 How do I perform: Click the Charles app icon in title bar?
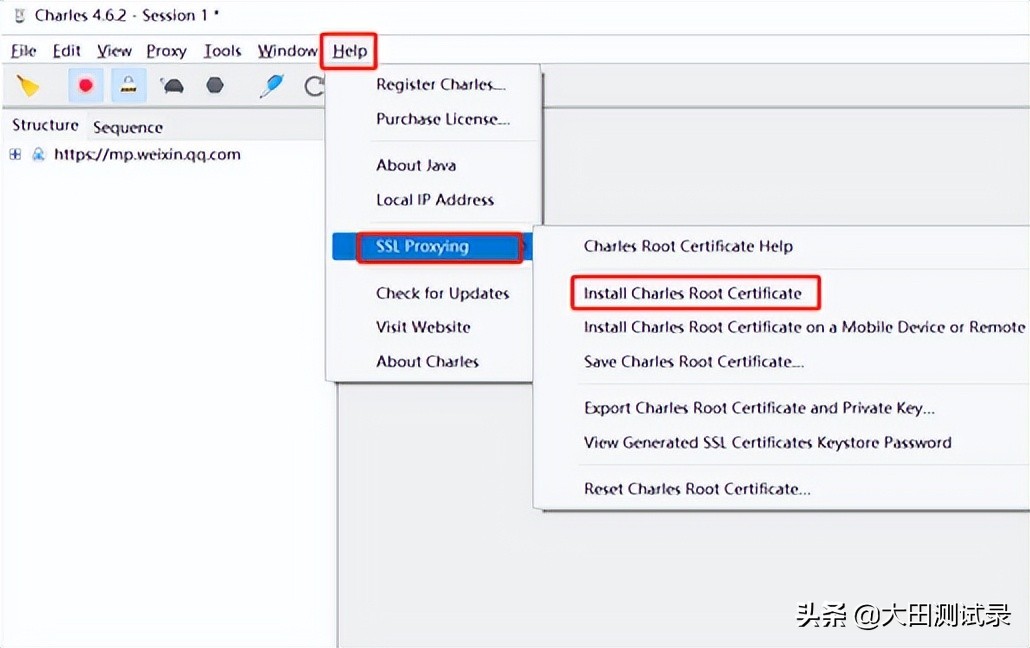tap(20, 15)
